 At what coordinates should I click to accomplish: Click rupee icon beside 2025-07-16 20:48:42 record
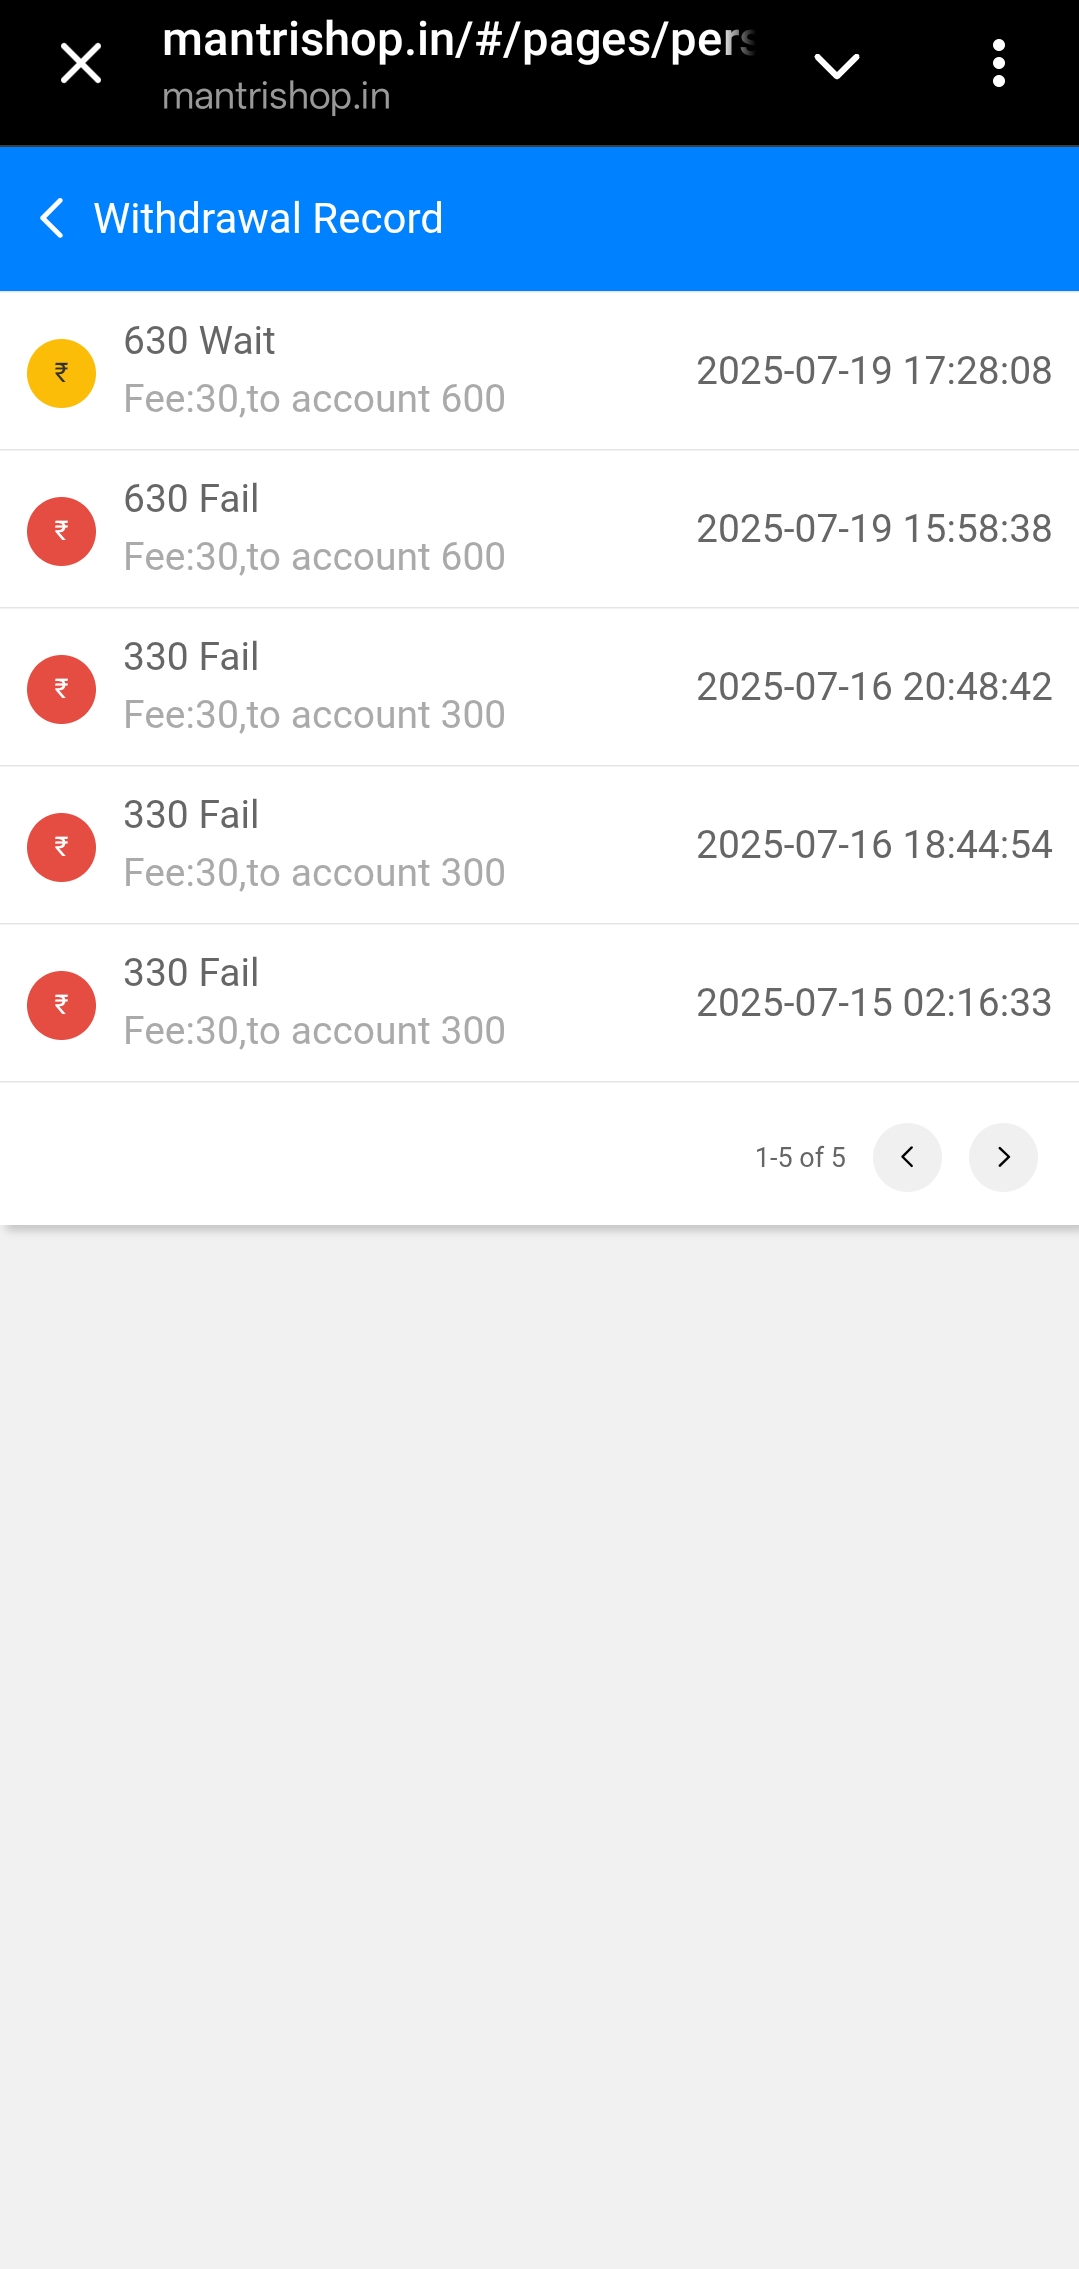tap(61, 689)
